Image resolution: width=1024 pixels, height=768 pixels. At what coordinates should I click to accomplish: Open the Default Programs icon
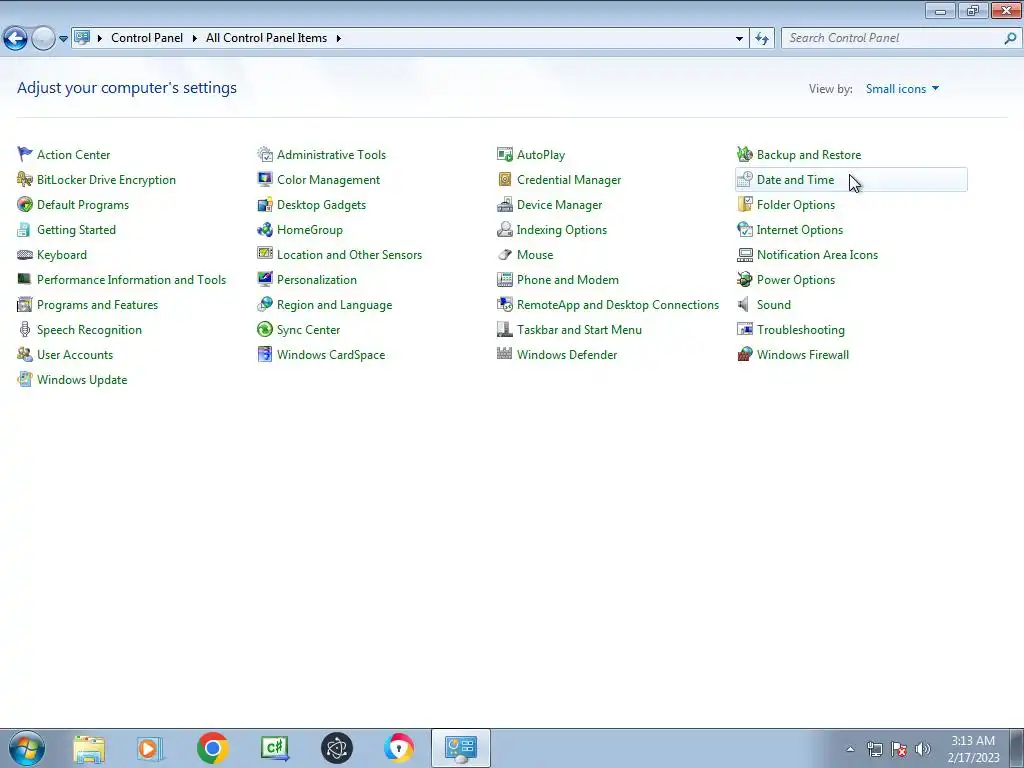(x=25, y=204)
